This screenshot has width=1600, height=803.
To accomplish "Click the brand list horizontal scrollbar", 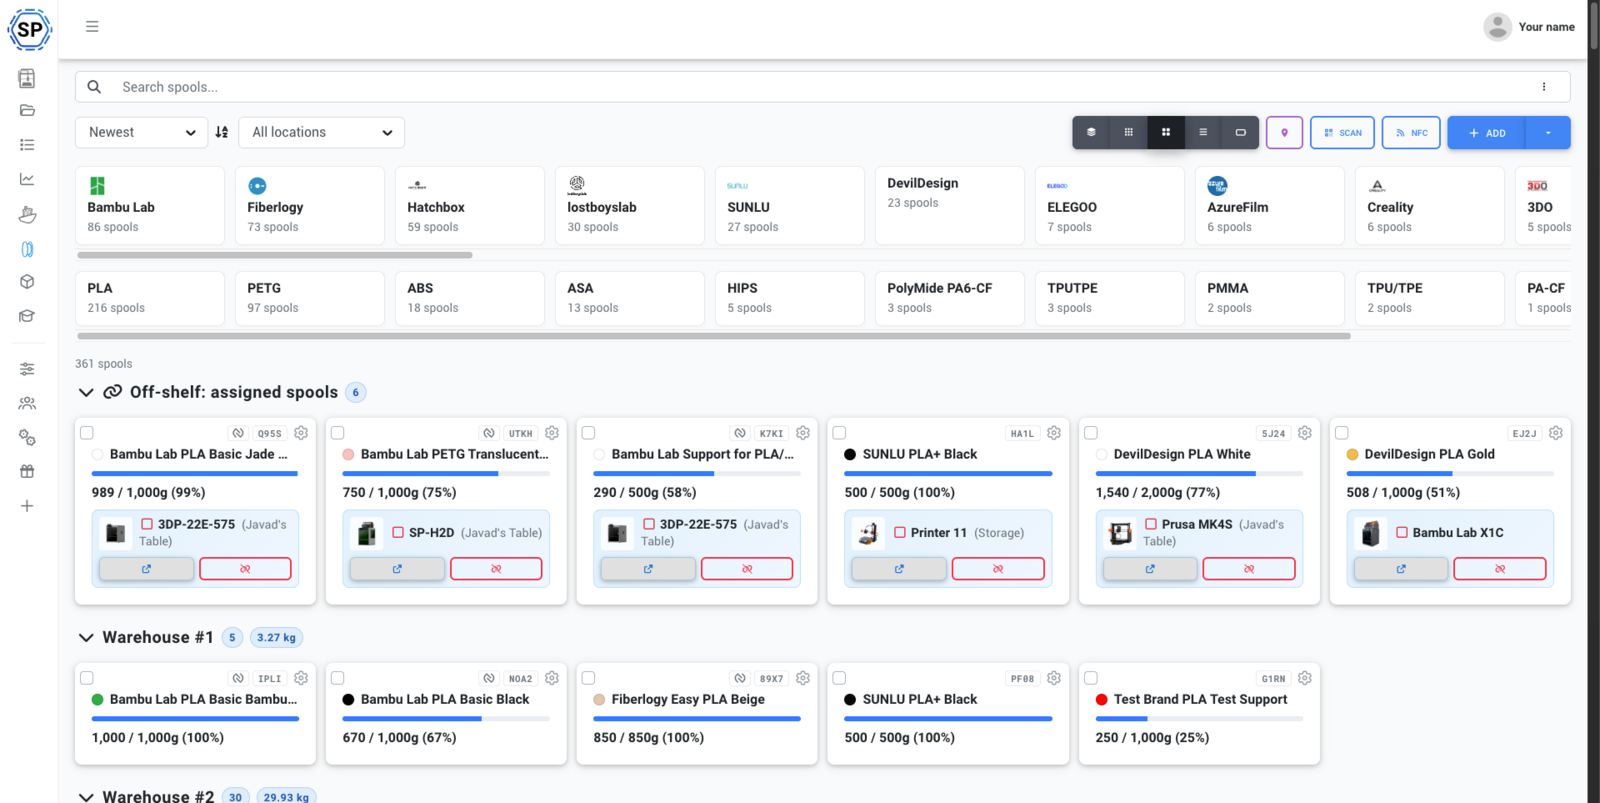I will pyautogui.click(x=275, y=255).
